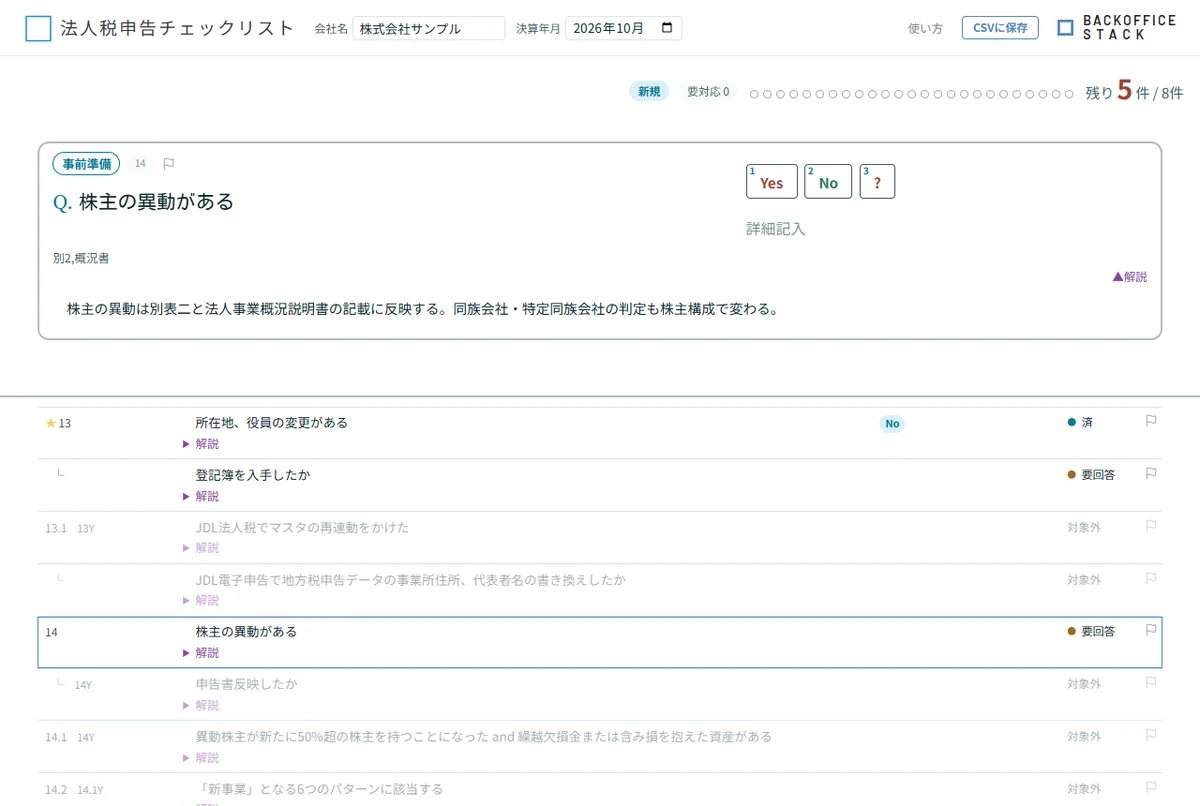Click the card heading Q. 株主の異動がある

[143, 202]
